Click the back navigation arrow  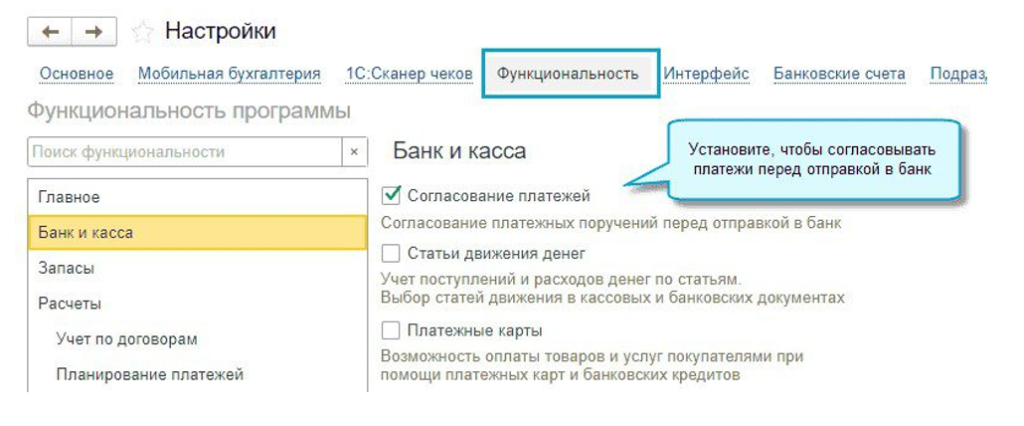(x=51, y=32)
